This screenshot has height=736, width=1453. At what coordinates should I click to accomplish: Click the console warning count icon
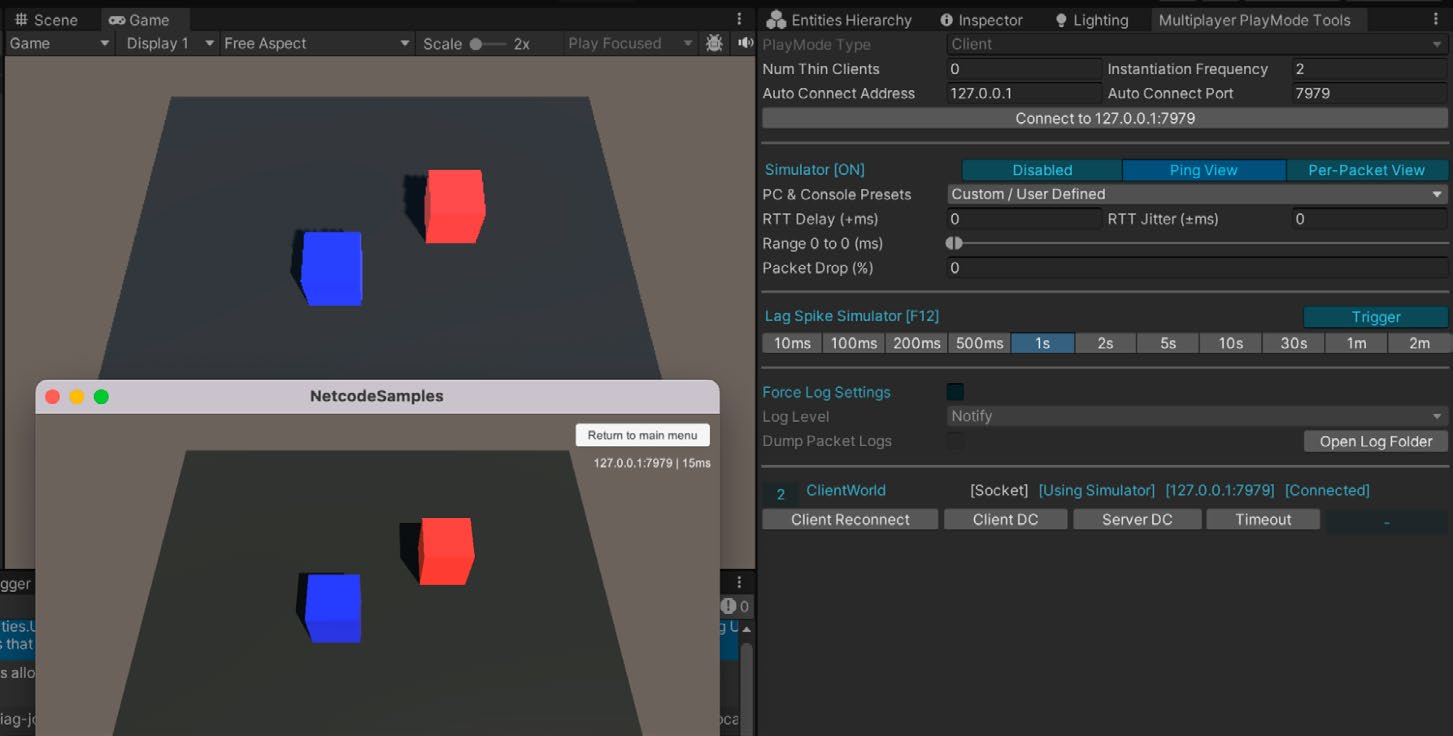(x=735, y=606)
